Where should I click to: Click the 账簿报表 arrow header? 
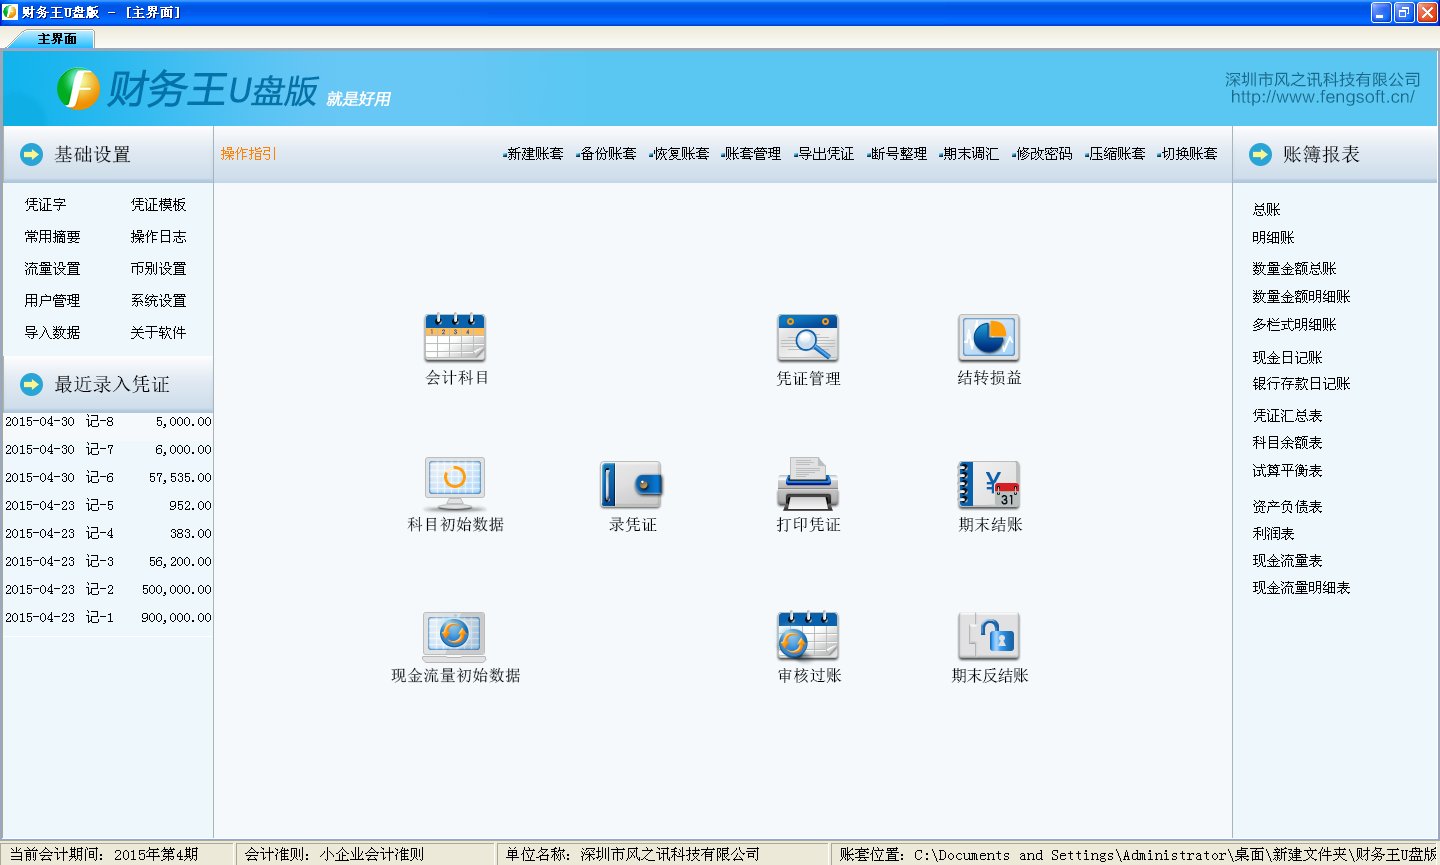[x=1260, y=155]
